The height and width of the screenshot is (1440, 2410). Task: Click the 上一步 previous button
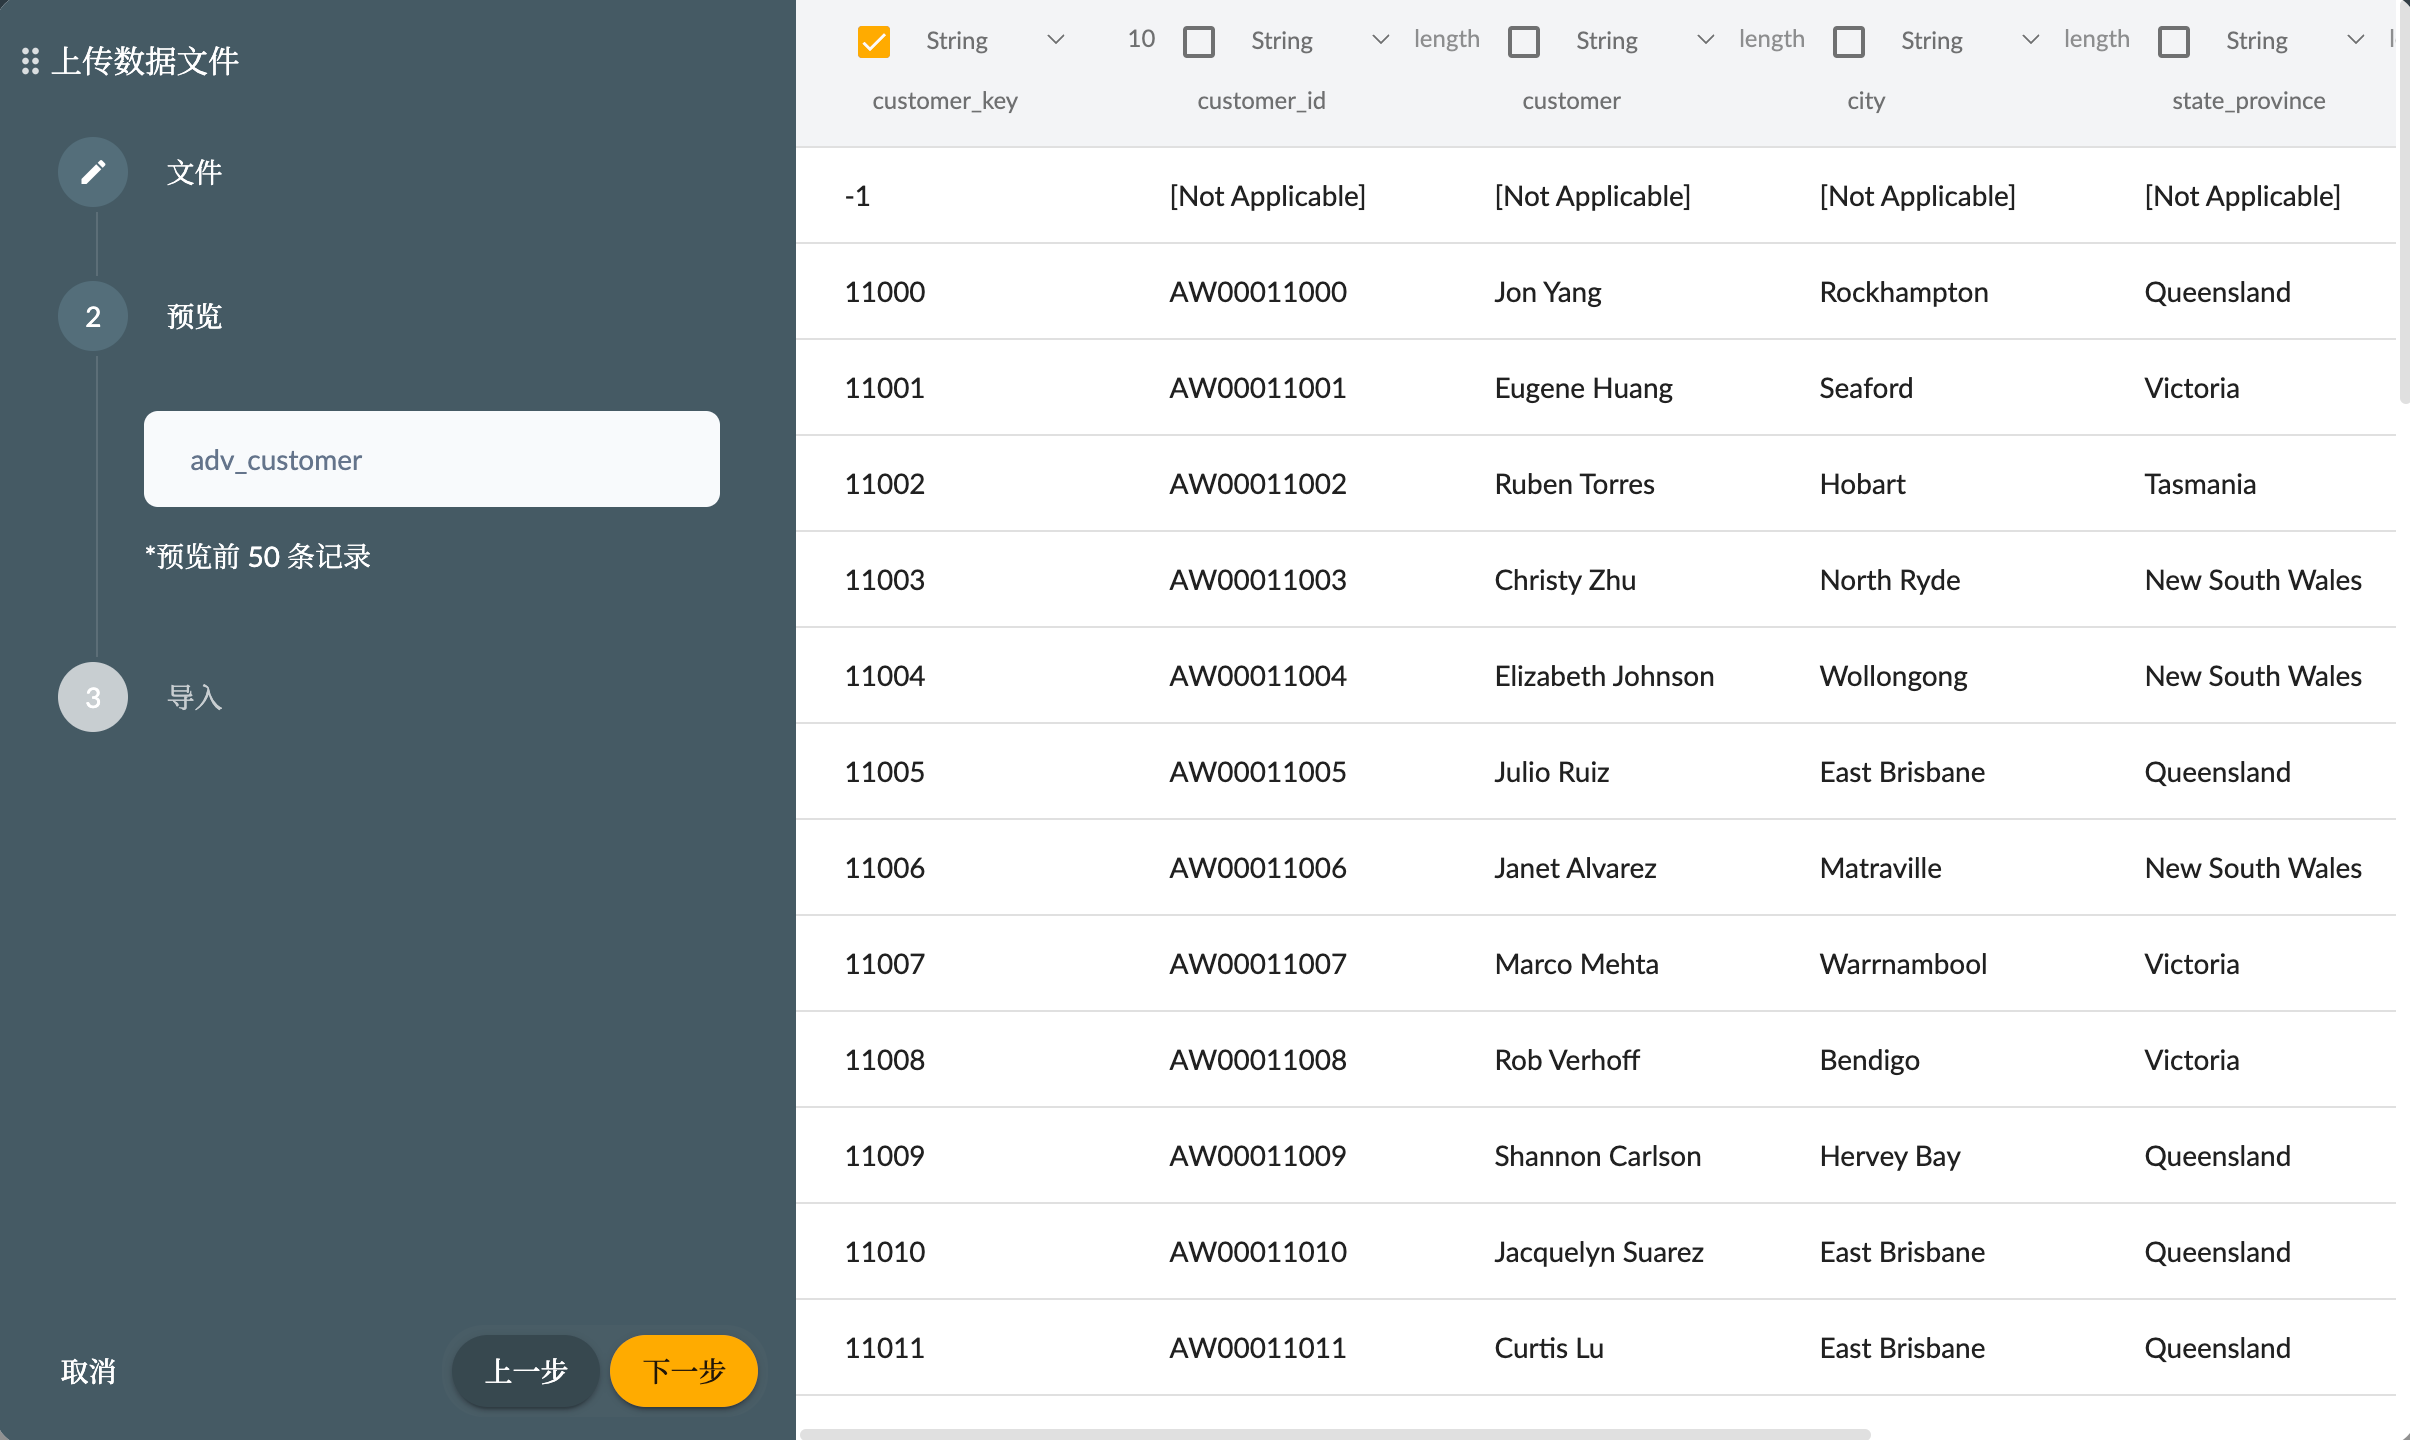tap(525, 1370)
